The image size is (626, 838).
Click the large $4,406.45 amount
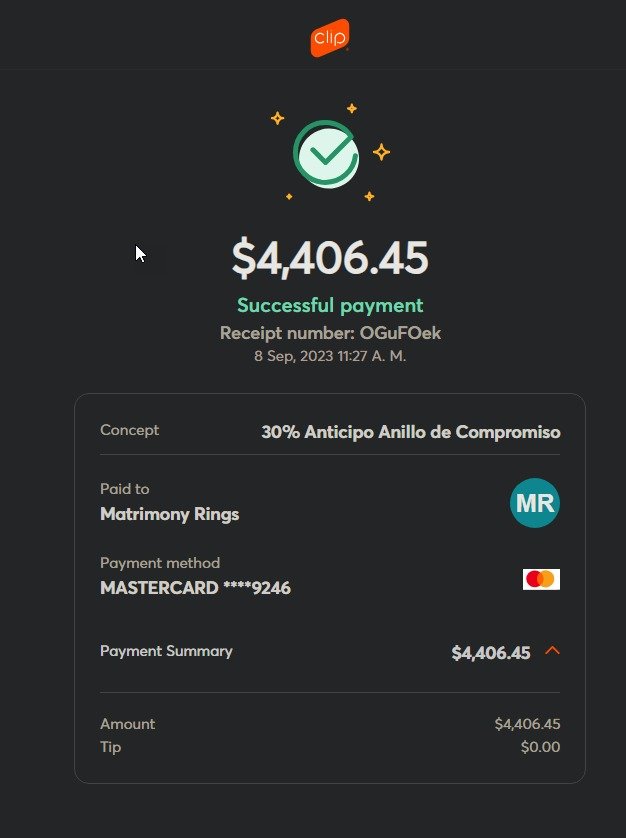(330, 258)
